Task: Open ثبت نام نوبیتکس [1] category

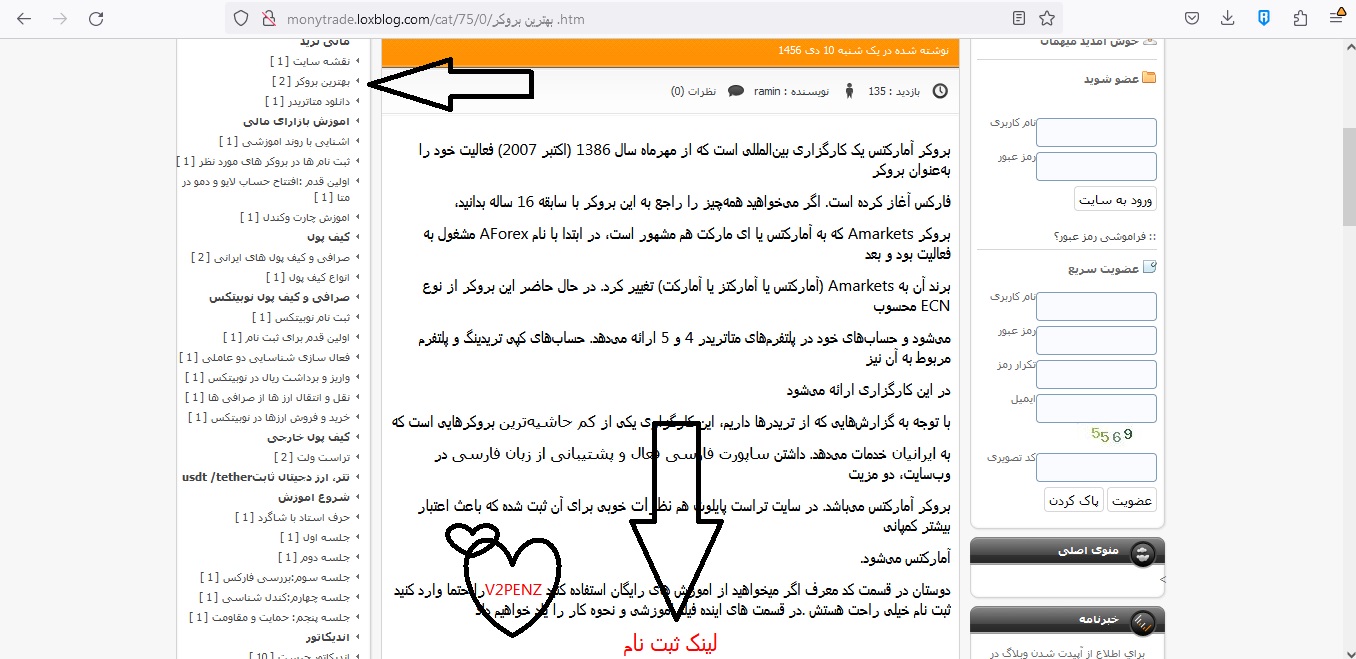Action: [300, 317]
